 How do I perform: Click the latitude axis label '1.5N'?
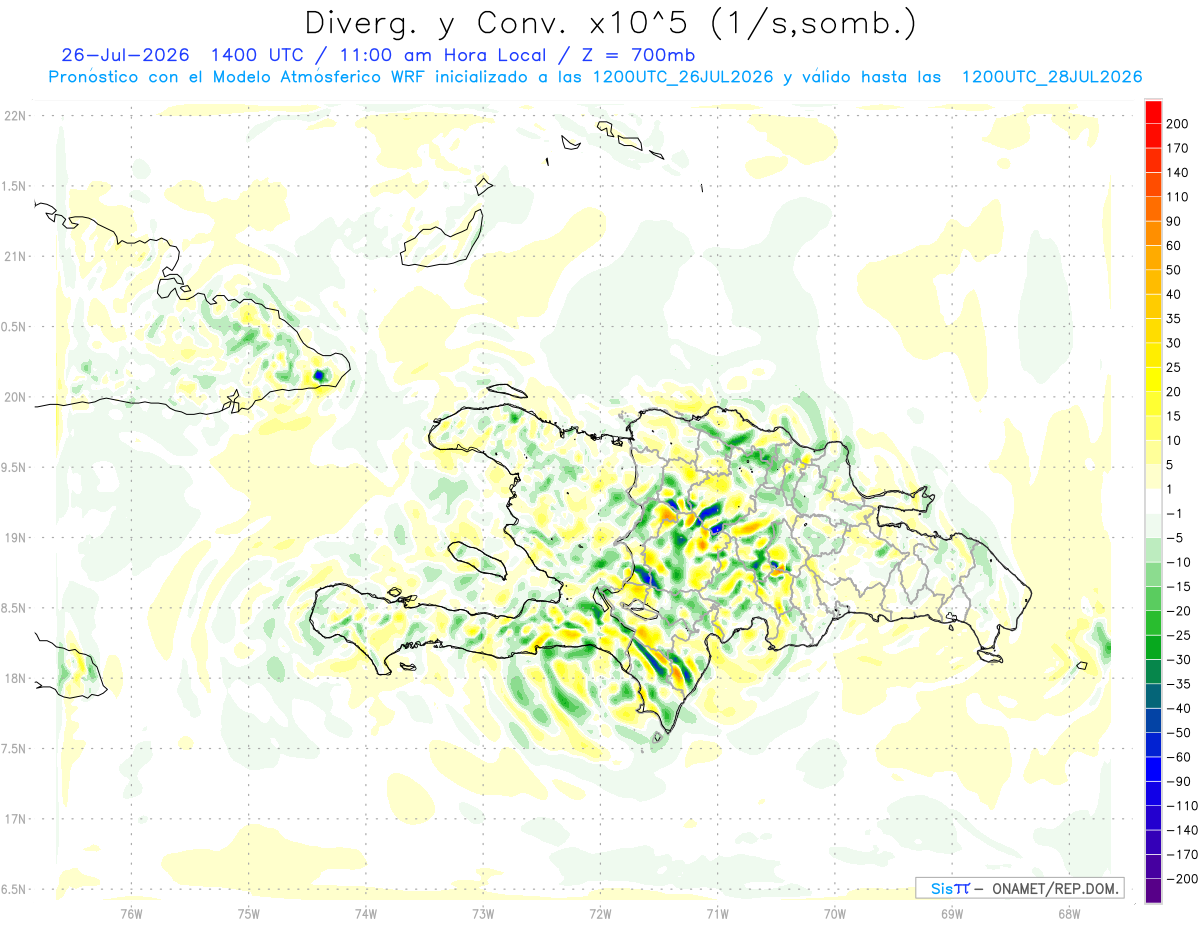pos(13,186)
